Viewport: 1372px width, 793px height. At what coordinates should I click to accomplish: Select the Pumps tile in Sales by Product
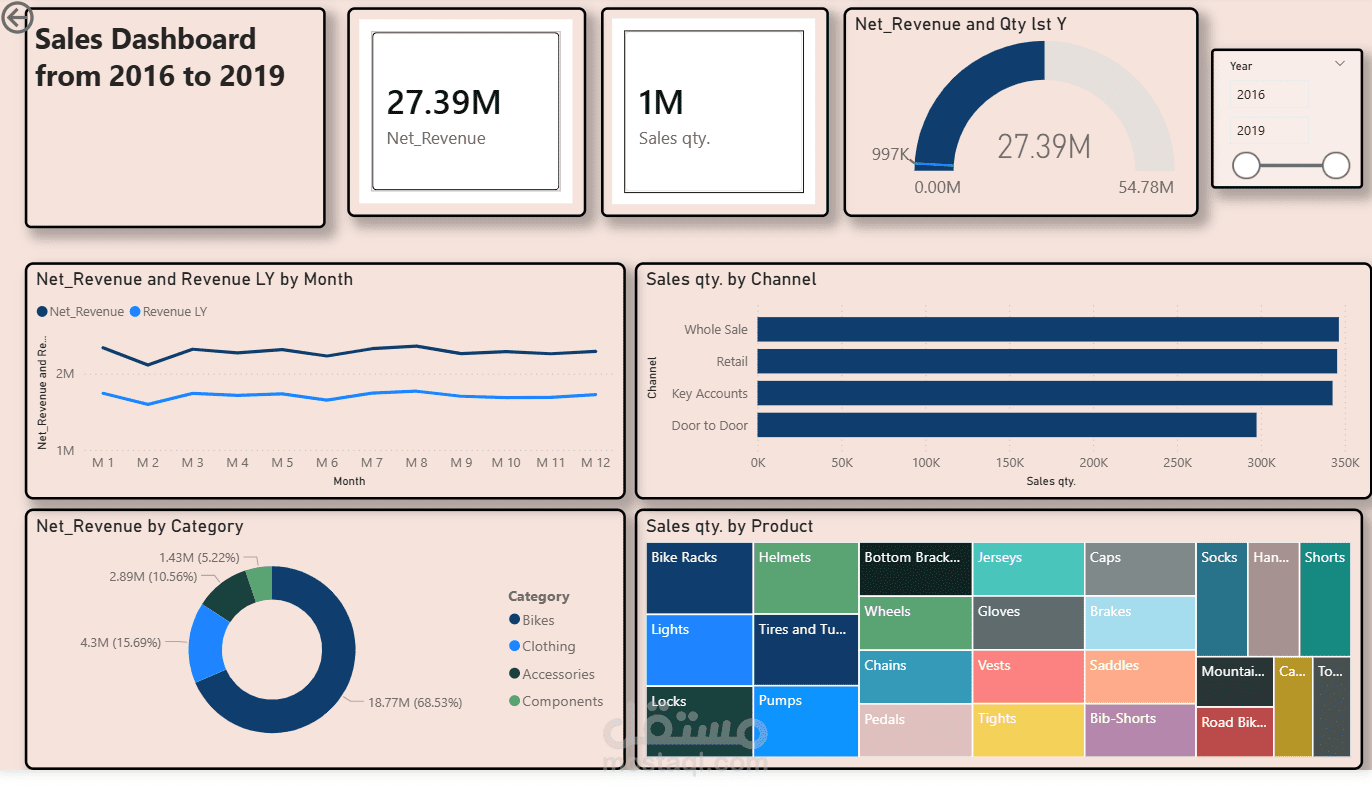point(805,720)
